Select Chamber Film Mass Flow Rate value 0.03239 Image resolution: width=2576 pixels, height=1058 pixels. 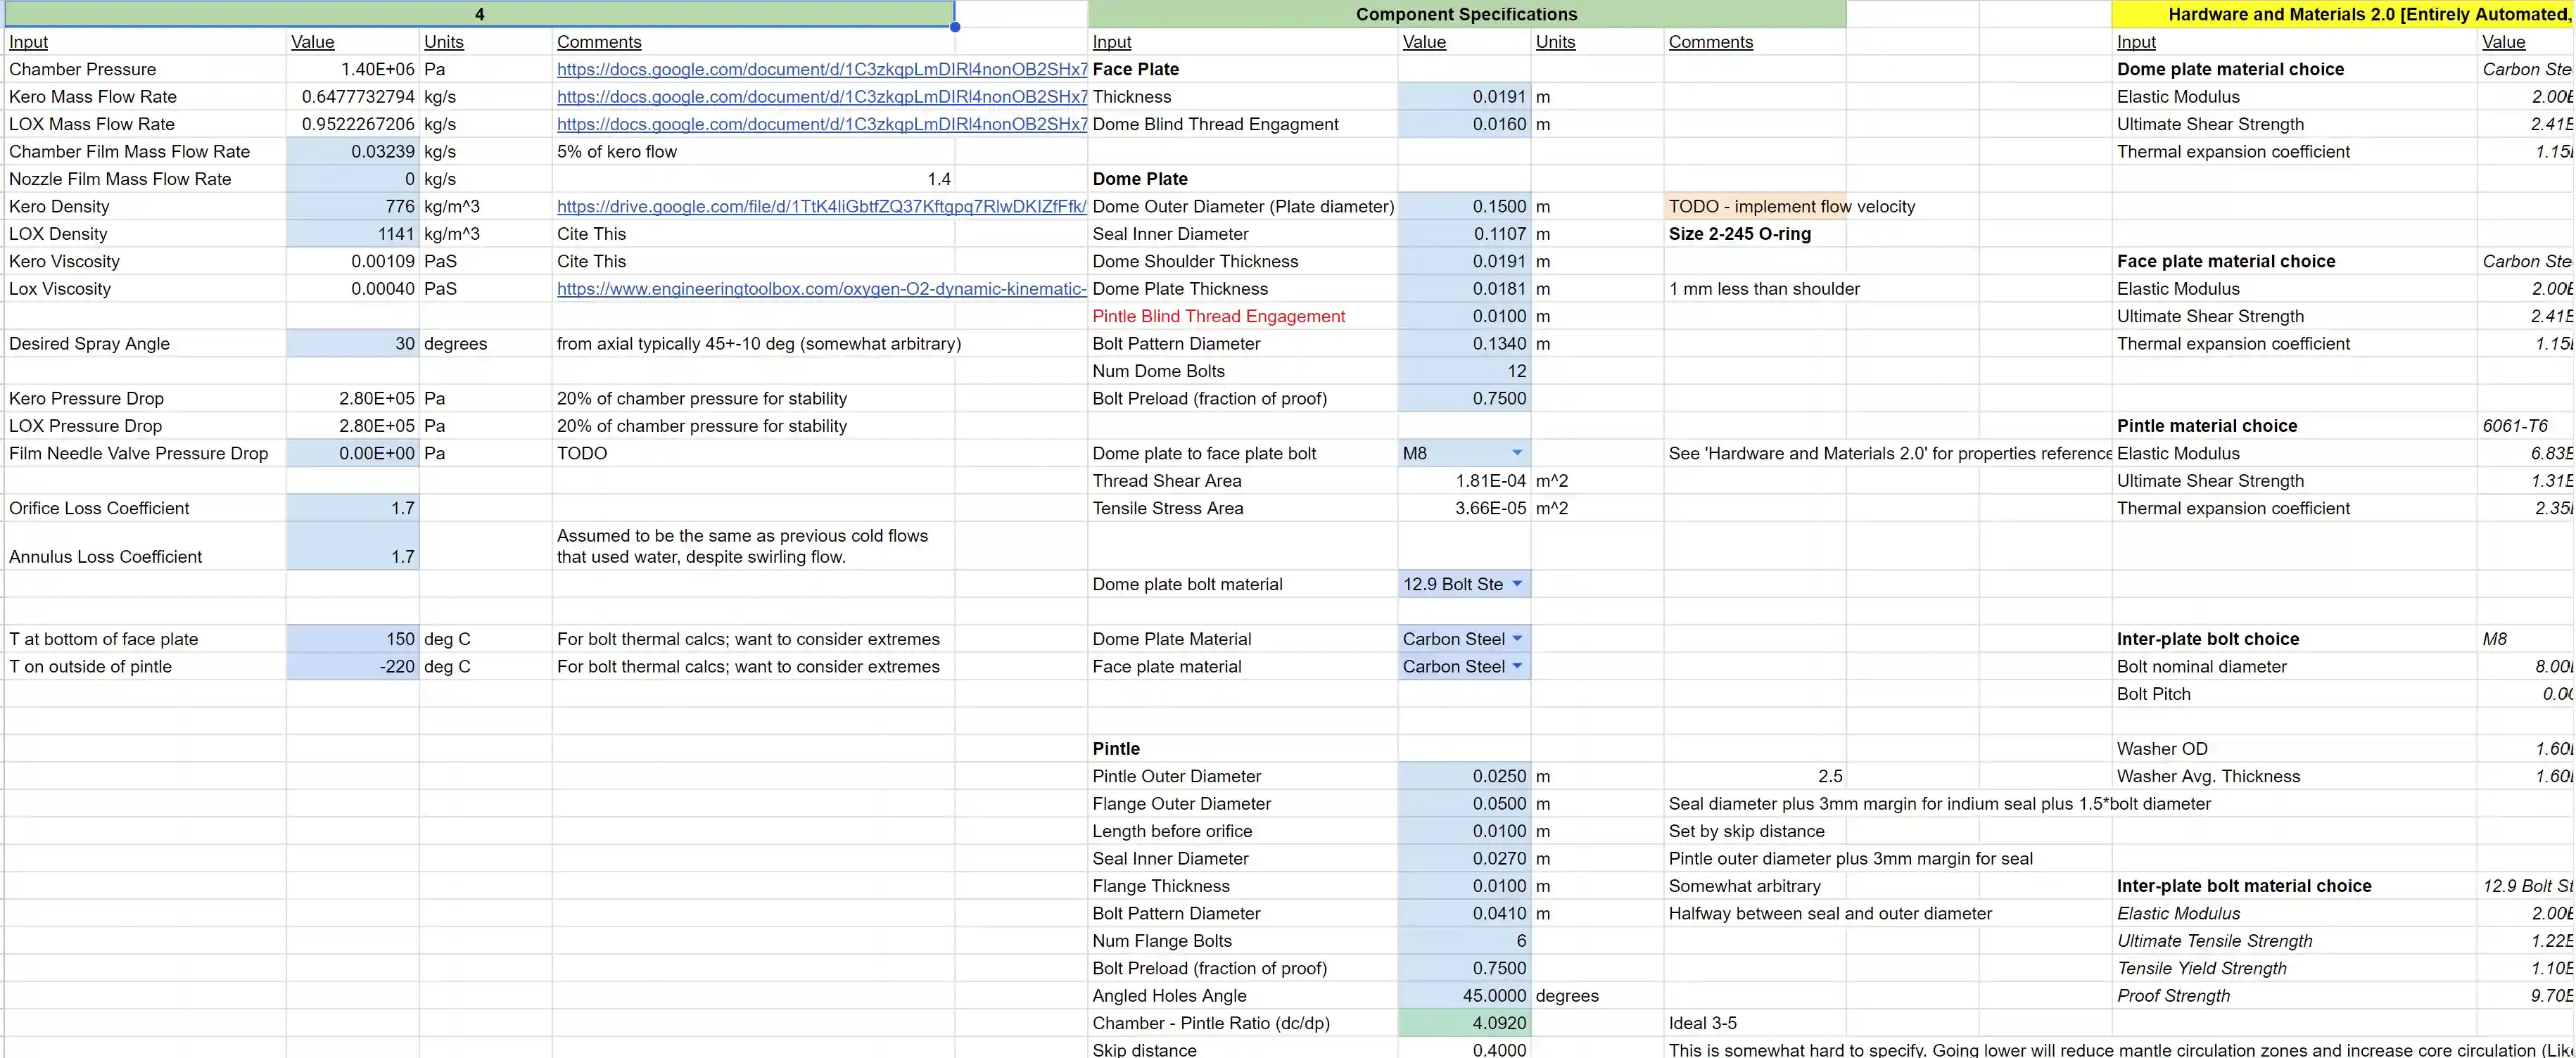tap(353, 152)
